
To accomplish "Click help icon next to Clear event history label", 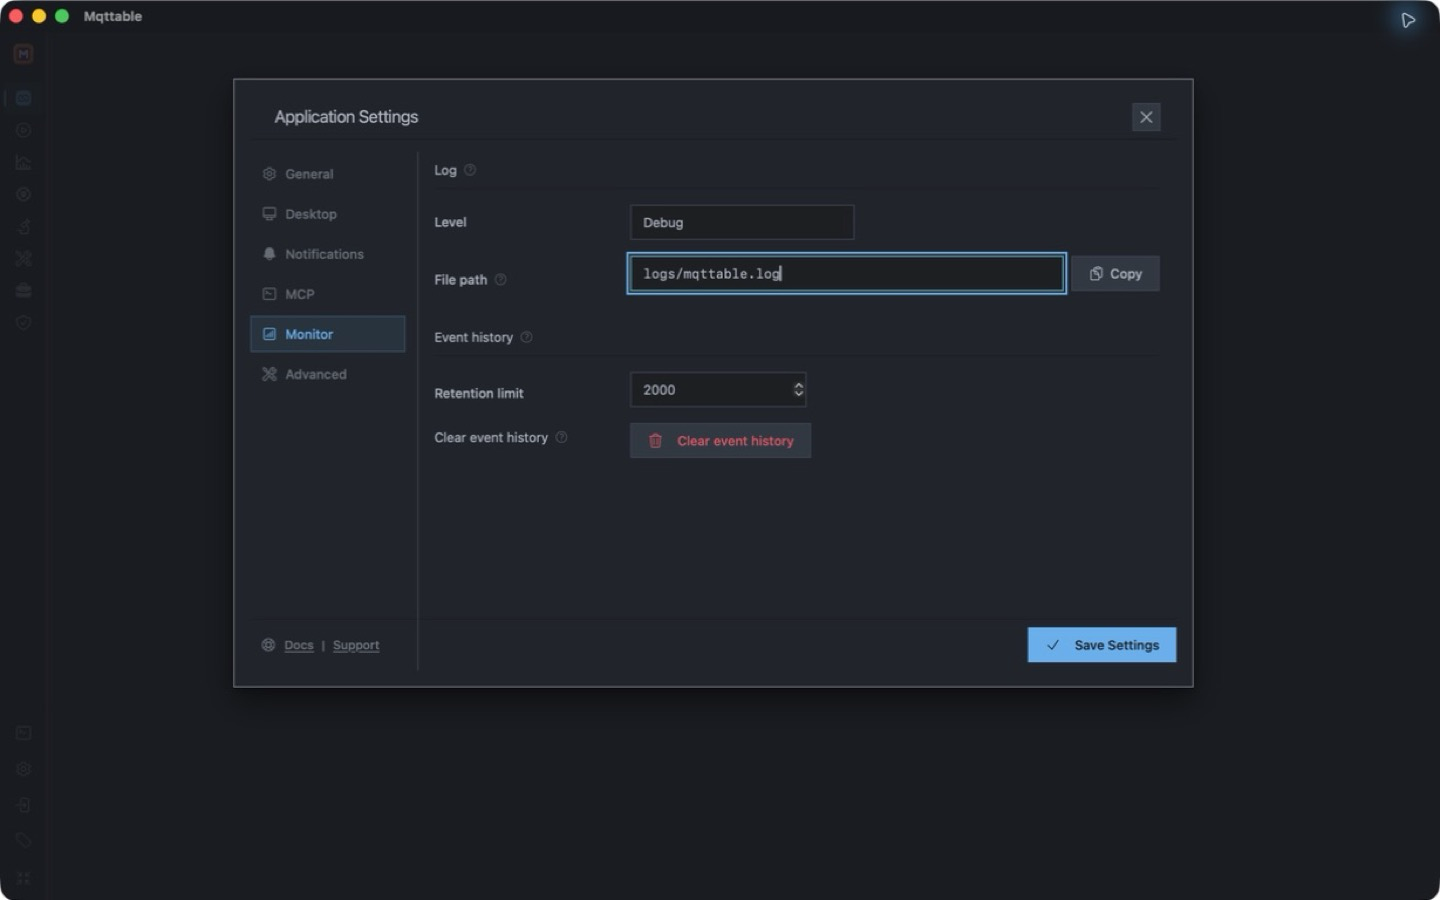I will click(561, 437).
